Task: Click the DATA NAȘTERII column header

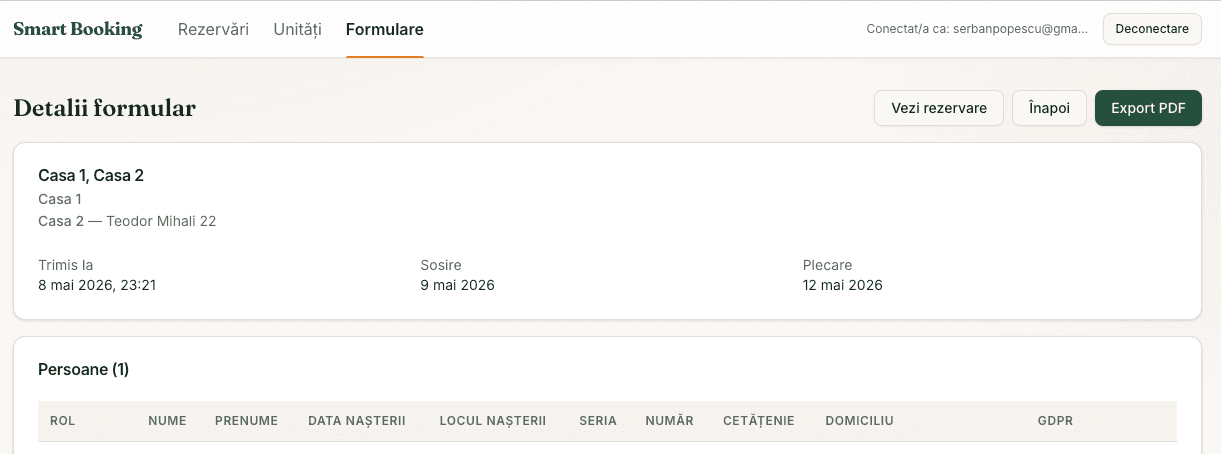Action: 357,421
